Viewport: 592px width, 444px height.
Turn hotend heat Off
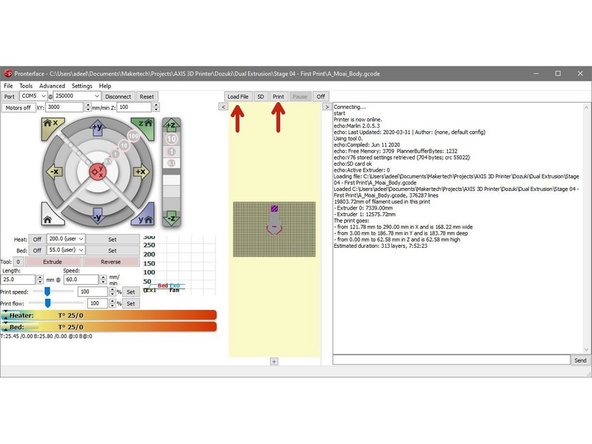(x=37, y=239)
